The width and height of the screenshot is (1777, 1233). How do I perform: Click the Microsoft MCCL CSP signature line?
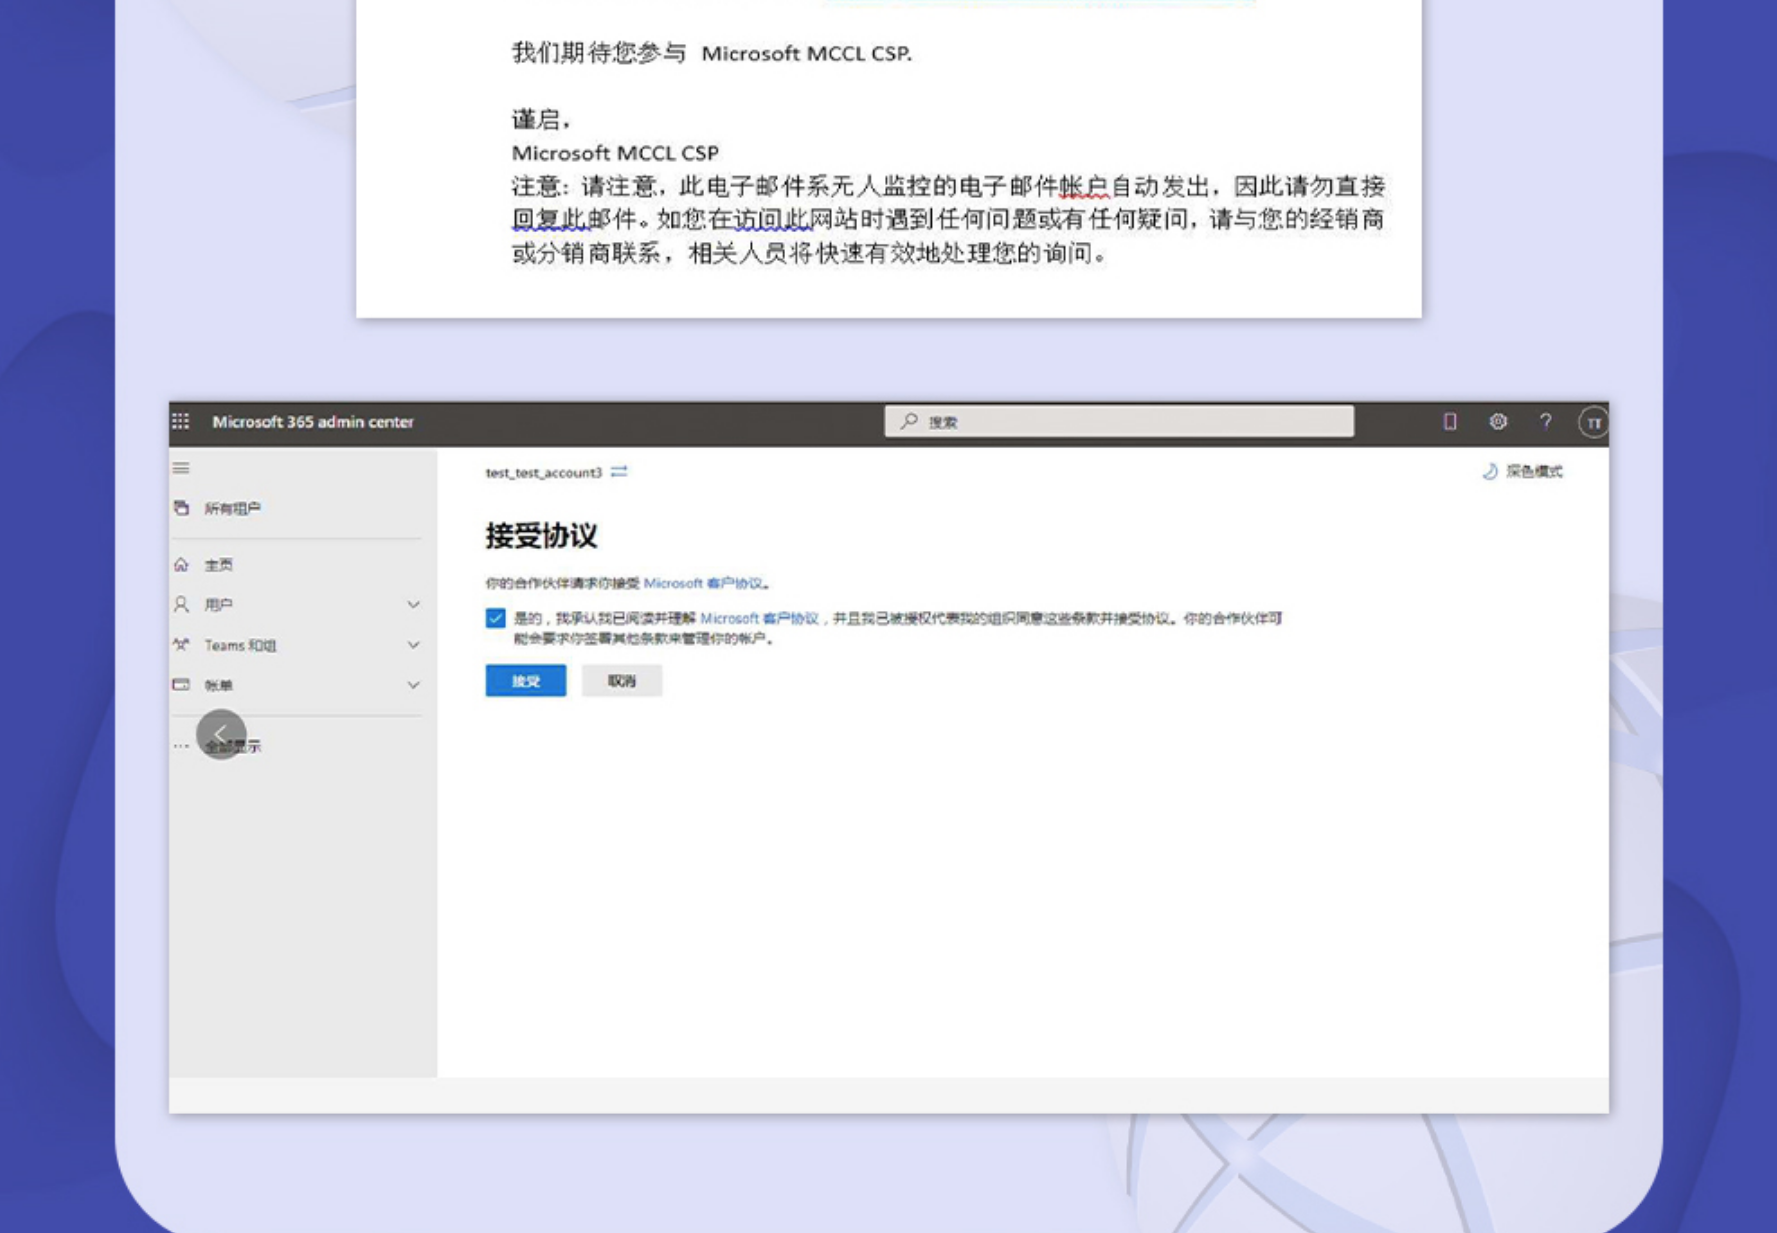[x=615, y=153]
